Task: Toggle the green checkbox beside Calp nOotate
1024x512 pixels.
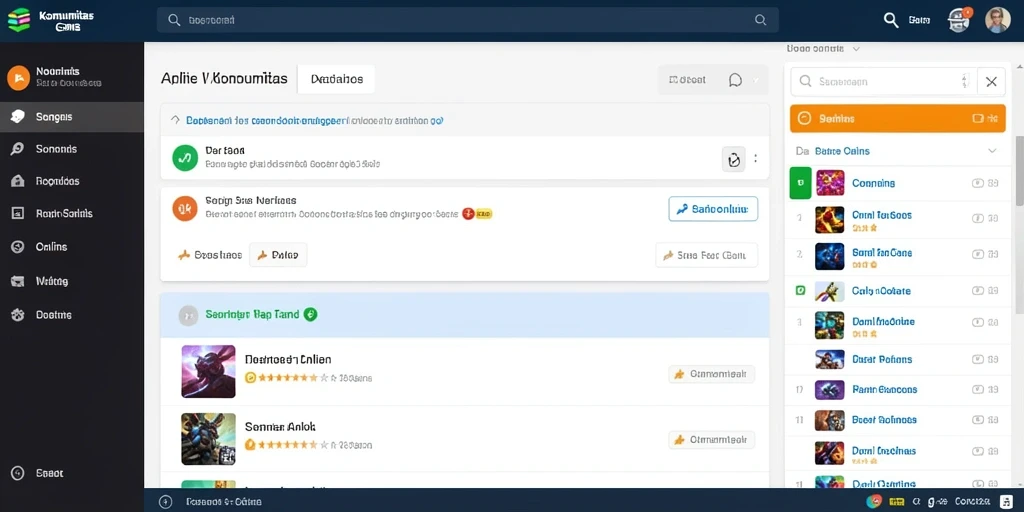Action: tap(801, 291)
